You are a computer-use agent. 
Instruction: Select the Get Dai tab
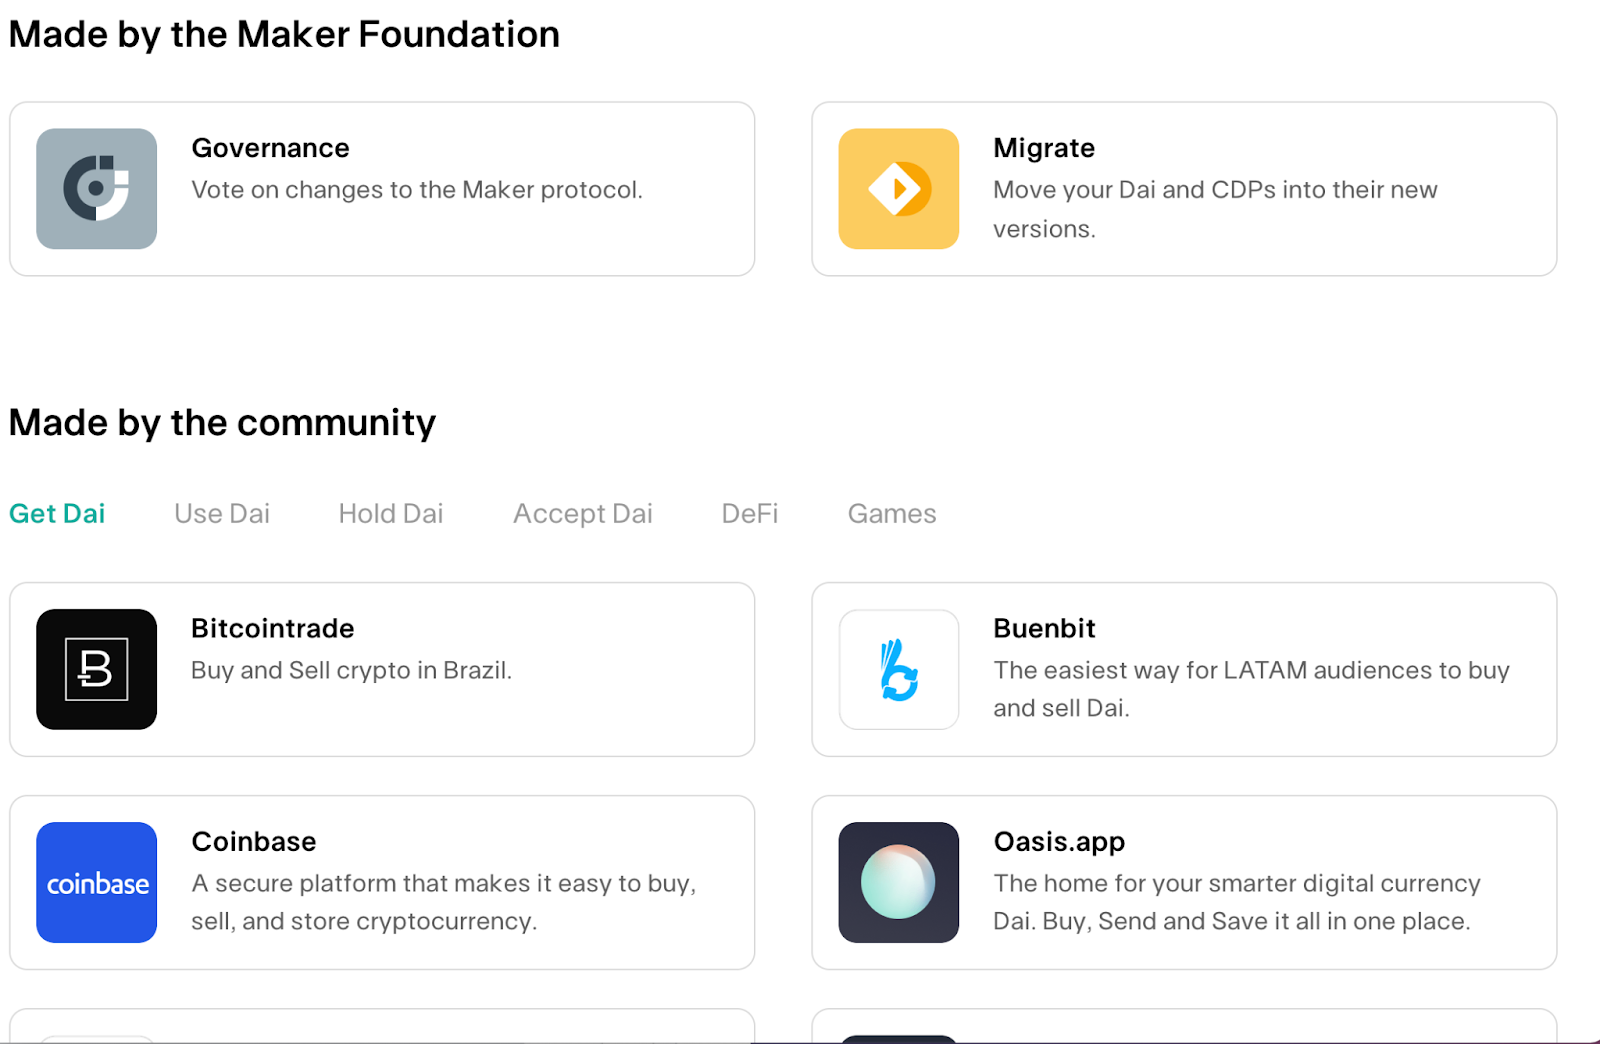pyautogui.click(x=57, y=514)
